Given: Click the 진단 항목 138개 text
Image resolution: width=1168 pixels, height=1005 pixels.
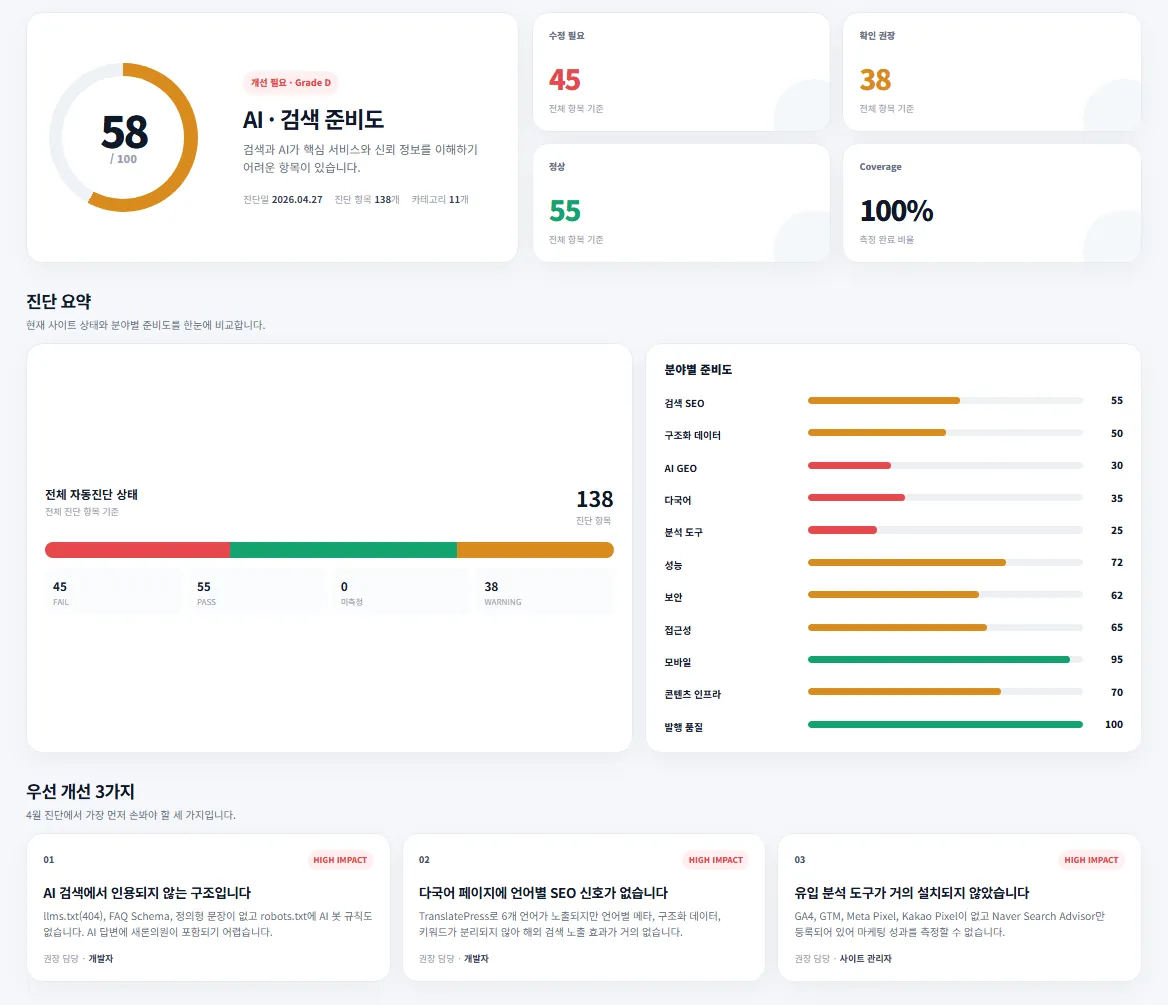Looking at the screenshot, I should (367, 200).
